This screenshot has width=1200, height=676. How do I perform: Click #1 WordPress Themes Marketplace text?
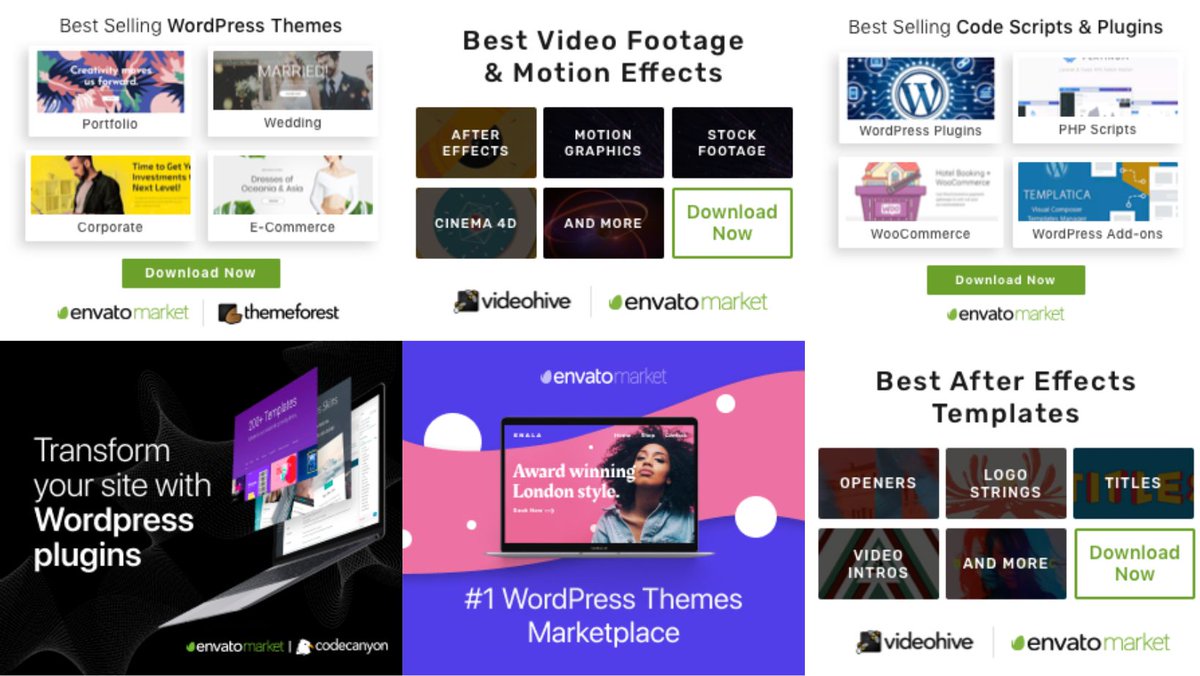point(603,615)
